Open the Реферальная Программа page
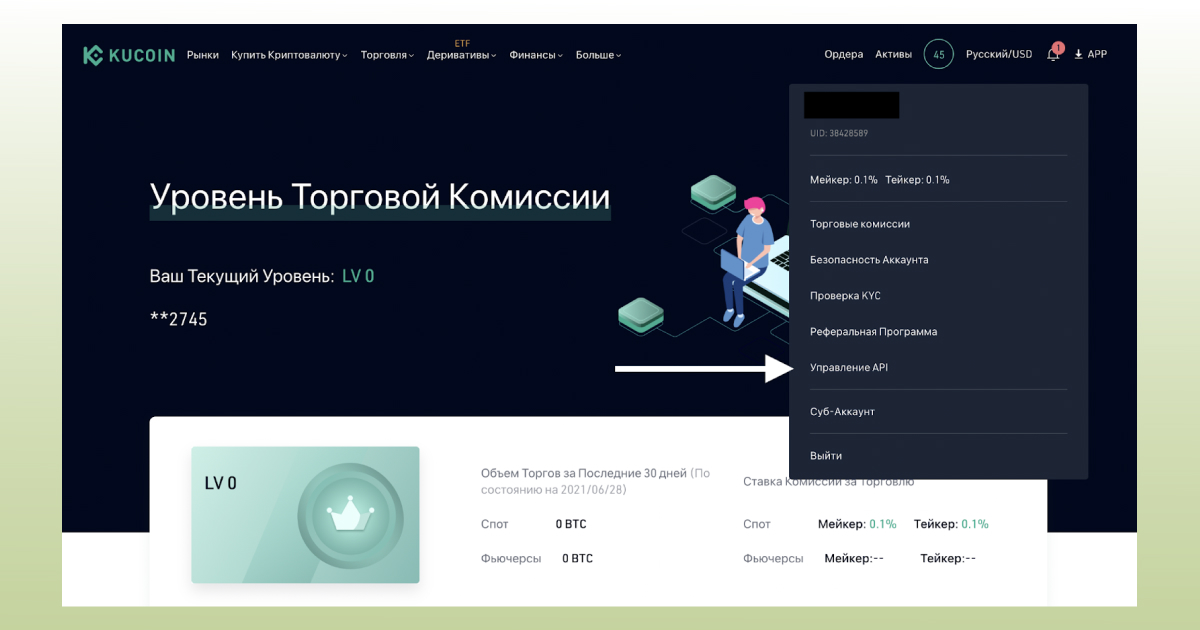 [873, 331]
